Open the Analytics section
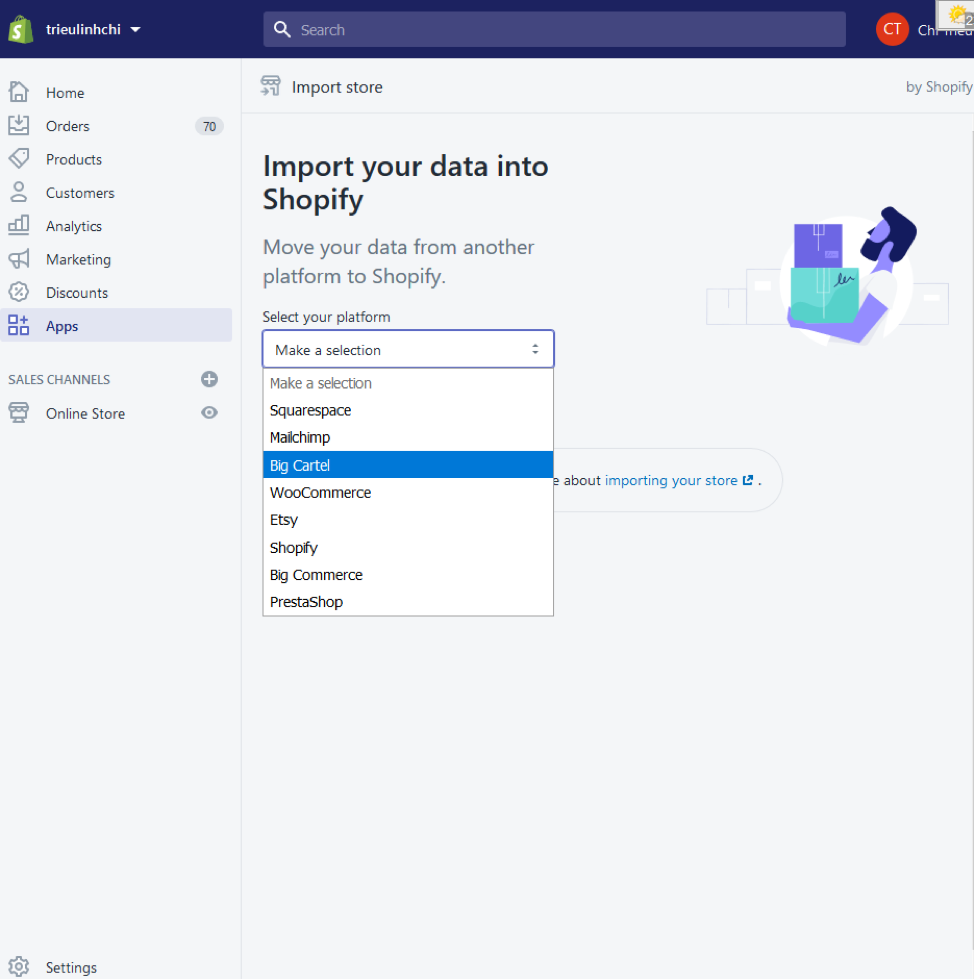Screen dimensions: 974x979 point(74,226)
